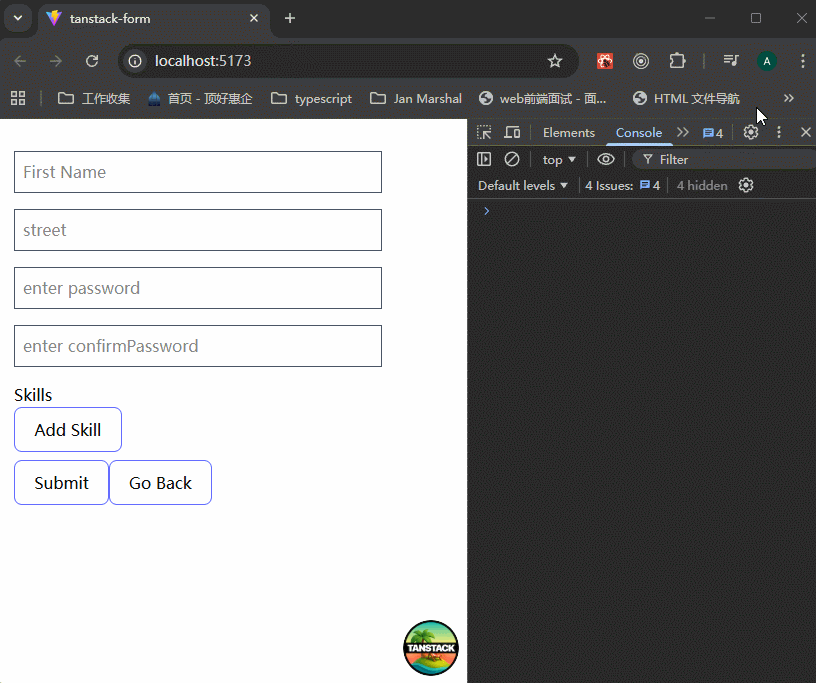Expand the Default levels dropdown
The height and width of the screenshot is (683, 816).
(x=522, y=185)
